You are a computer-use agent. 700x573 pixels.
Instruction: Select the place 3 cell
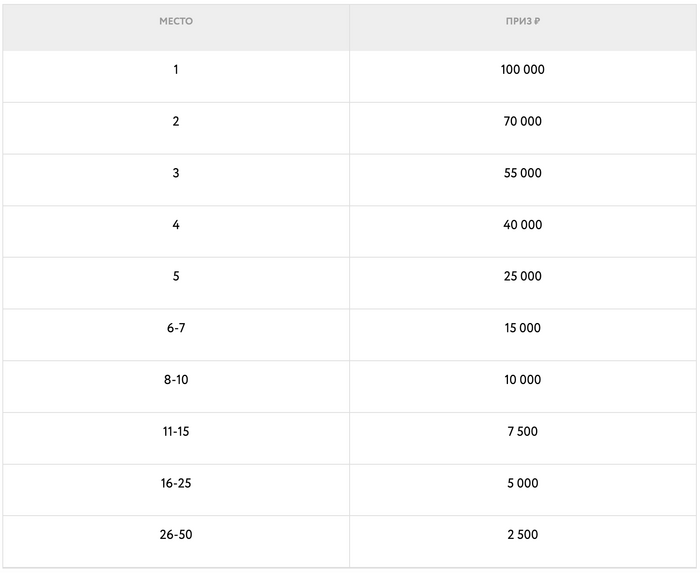pos(176,173)
